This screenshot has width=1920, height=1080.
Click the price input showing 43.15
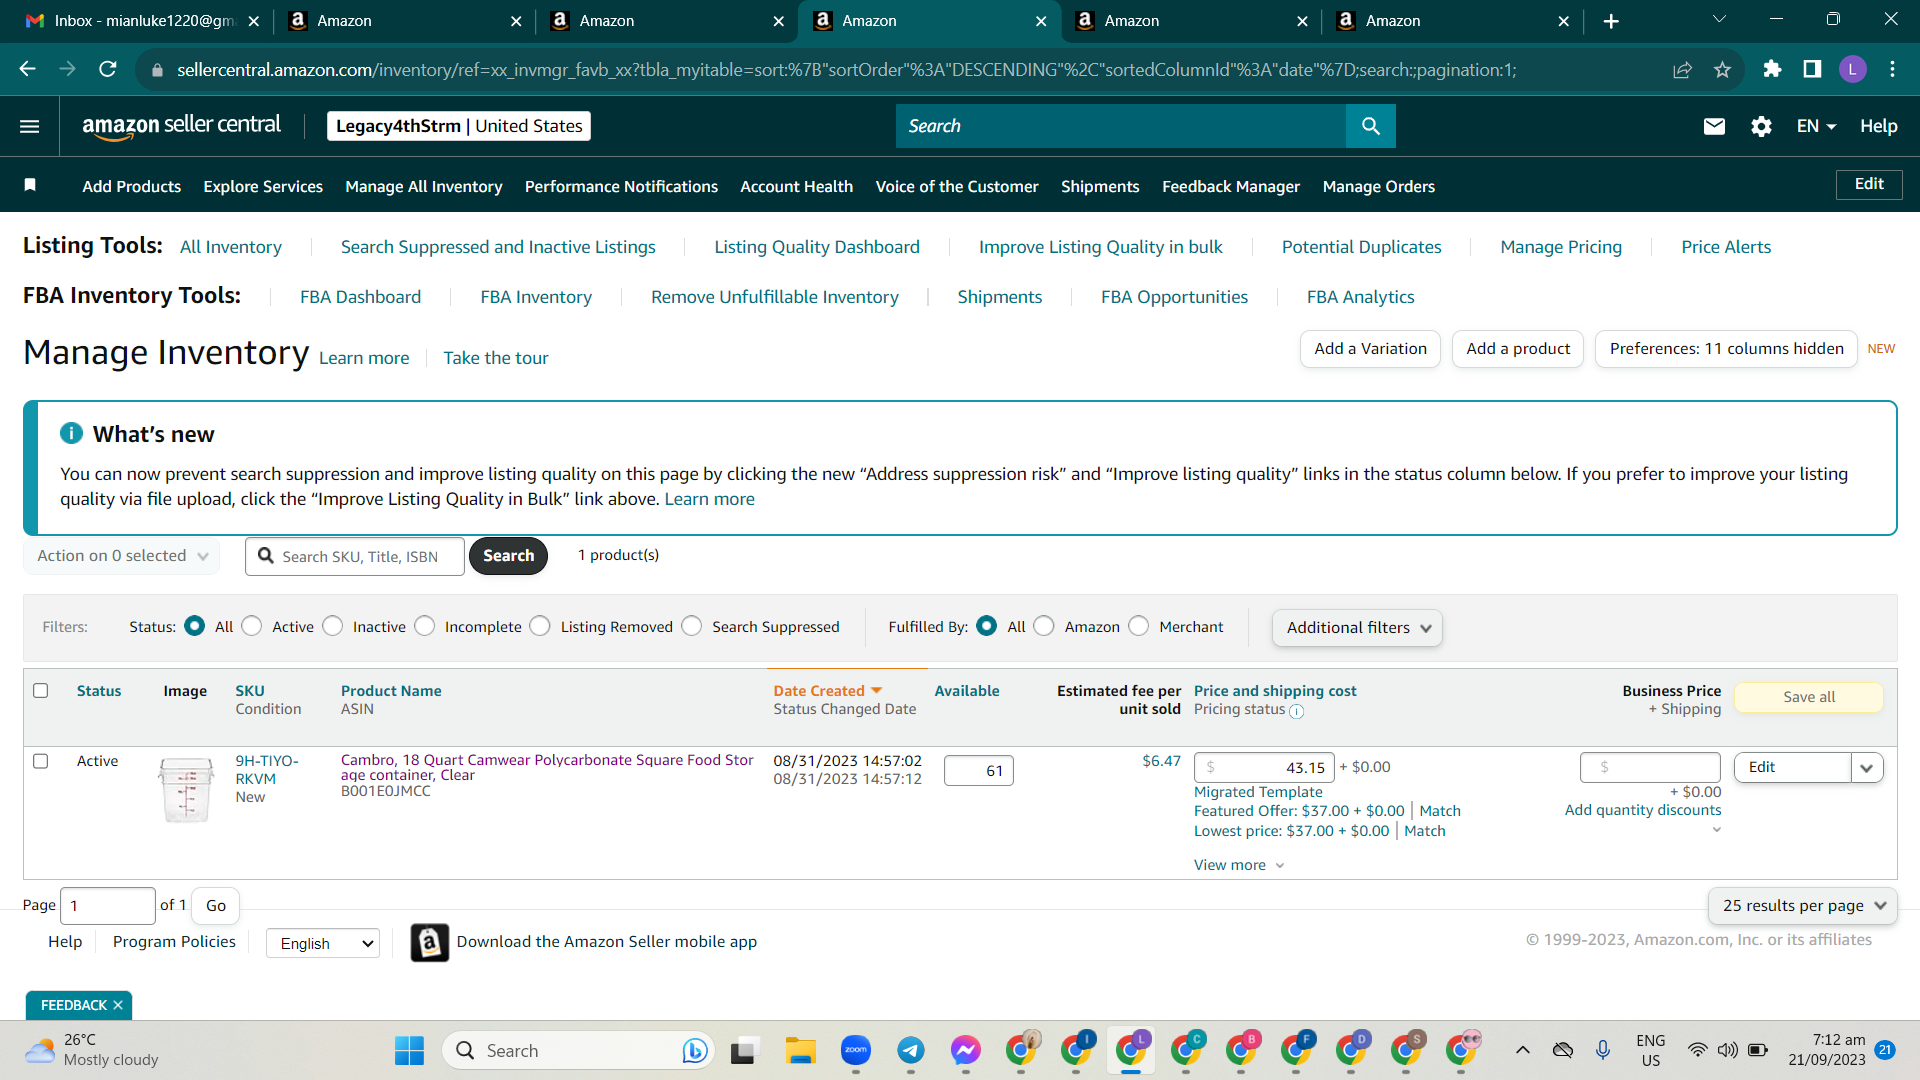1264,768
